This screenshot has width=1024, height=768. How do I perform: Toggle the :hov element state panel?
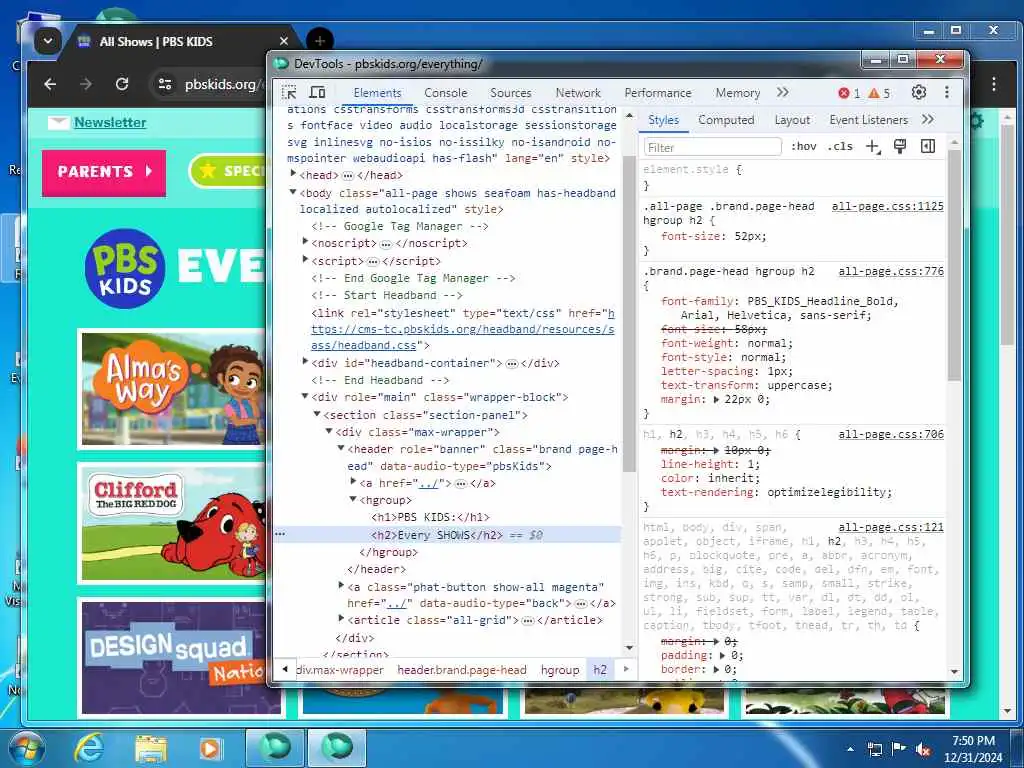pos(803,146)
